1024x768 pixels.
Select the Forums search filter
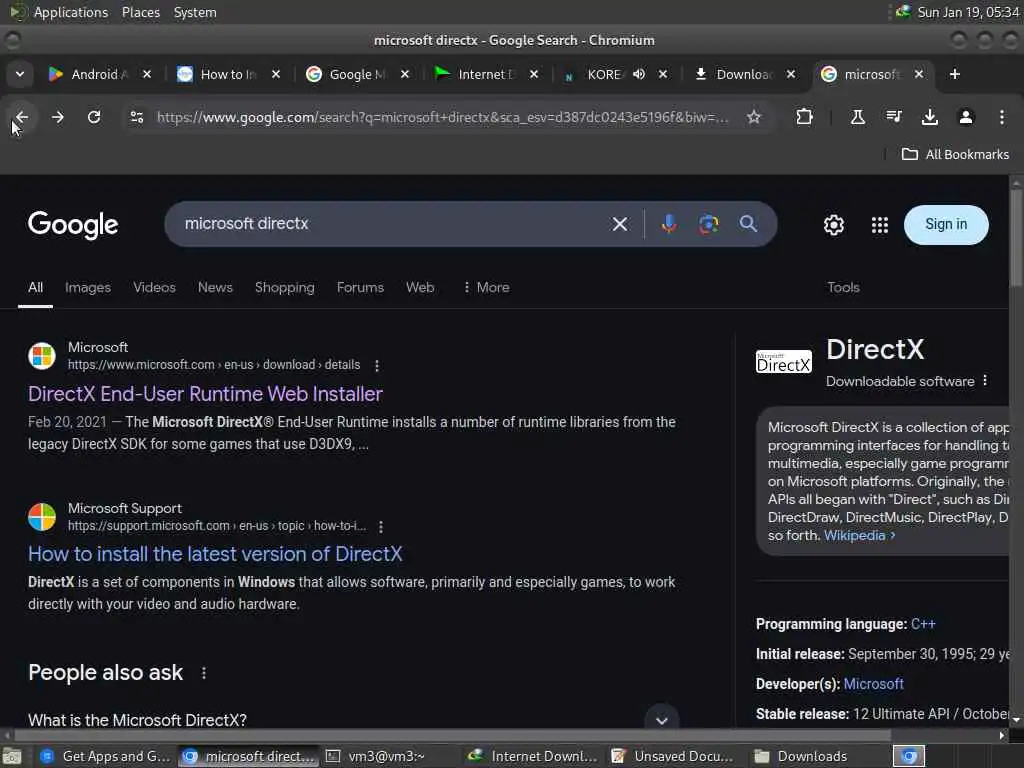point(360,287)
